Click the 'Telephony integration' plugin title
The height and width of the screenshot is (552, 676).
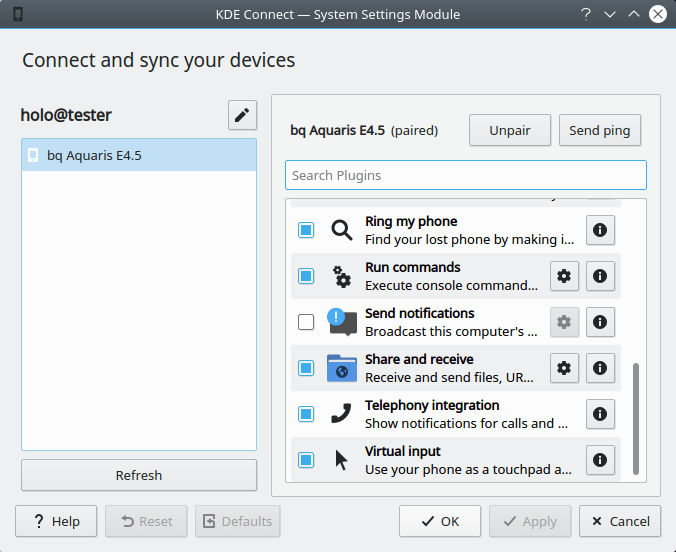point(432,405)
